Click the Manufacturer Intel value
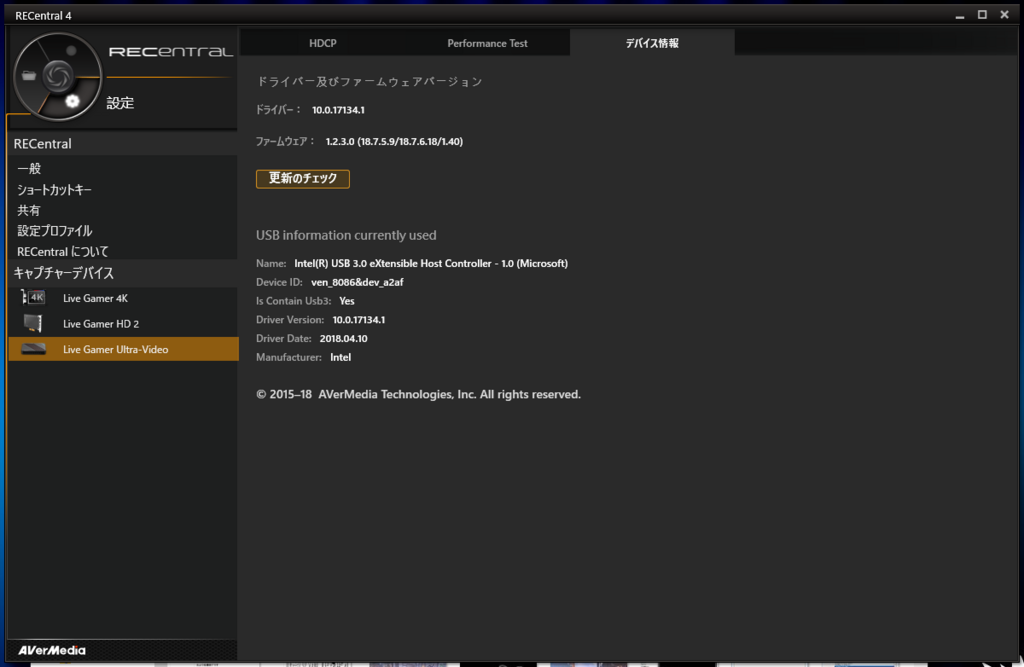Image resolution: width=1024 pixels, height=667 pixels. (x=340, y=357)
